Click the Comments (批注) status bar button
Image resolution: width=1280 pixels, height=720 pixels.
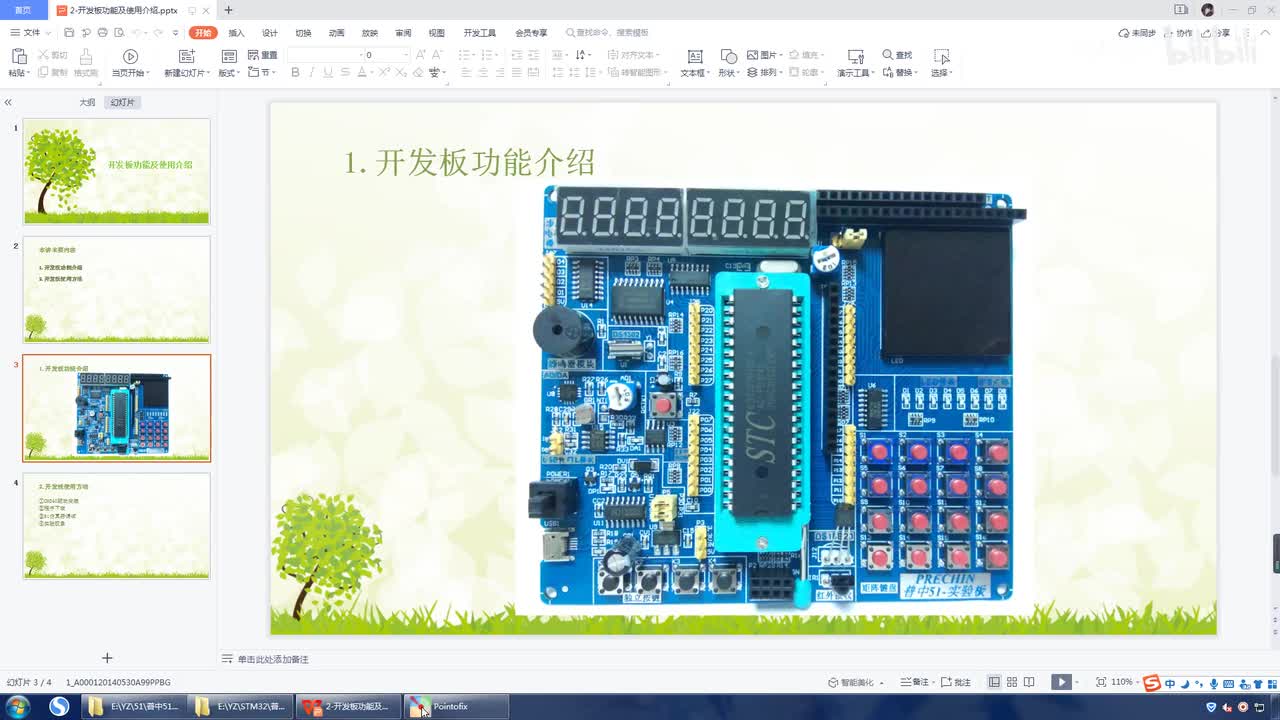coord(956,682)
